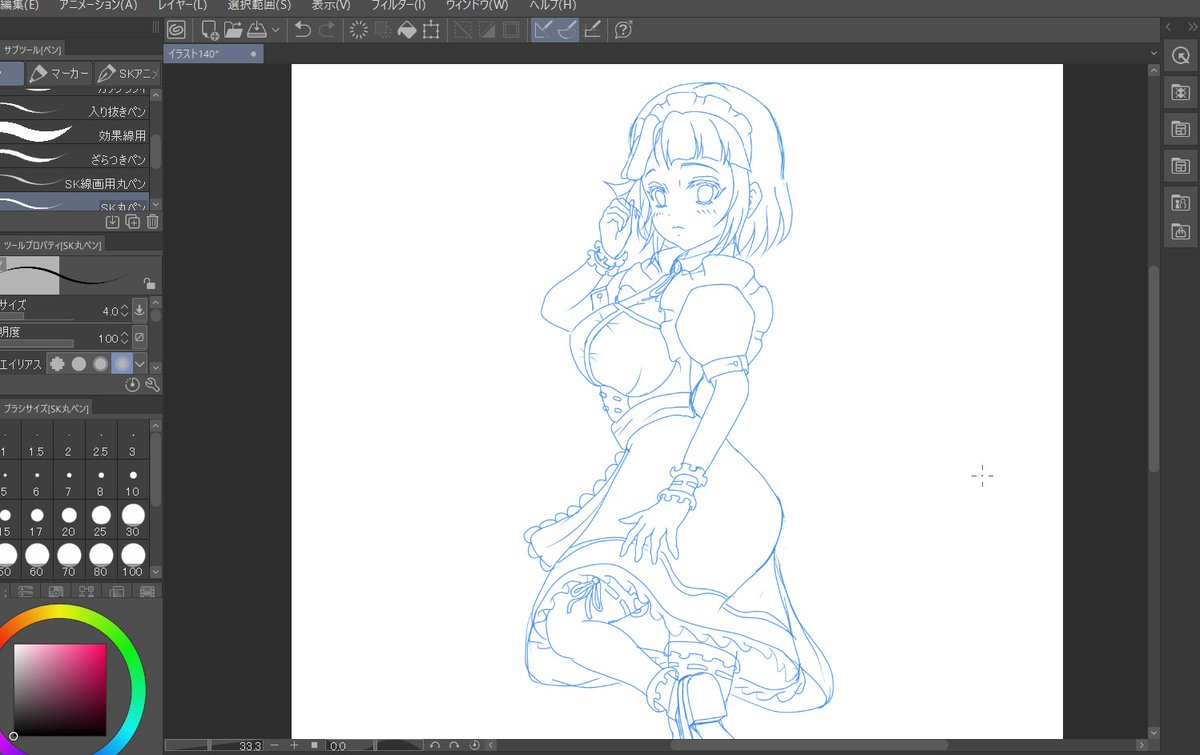Click the Save icon in command bar

pyautogui.click(x=257, y=30)
